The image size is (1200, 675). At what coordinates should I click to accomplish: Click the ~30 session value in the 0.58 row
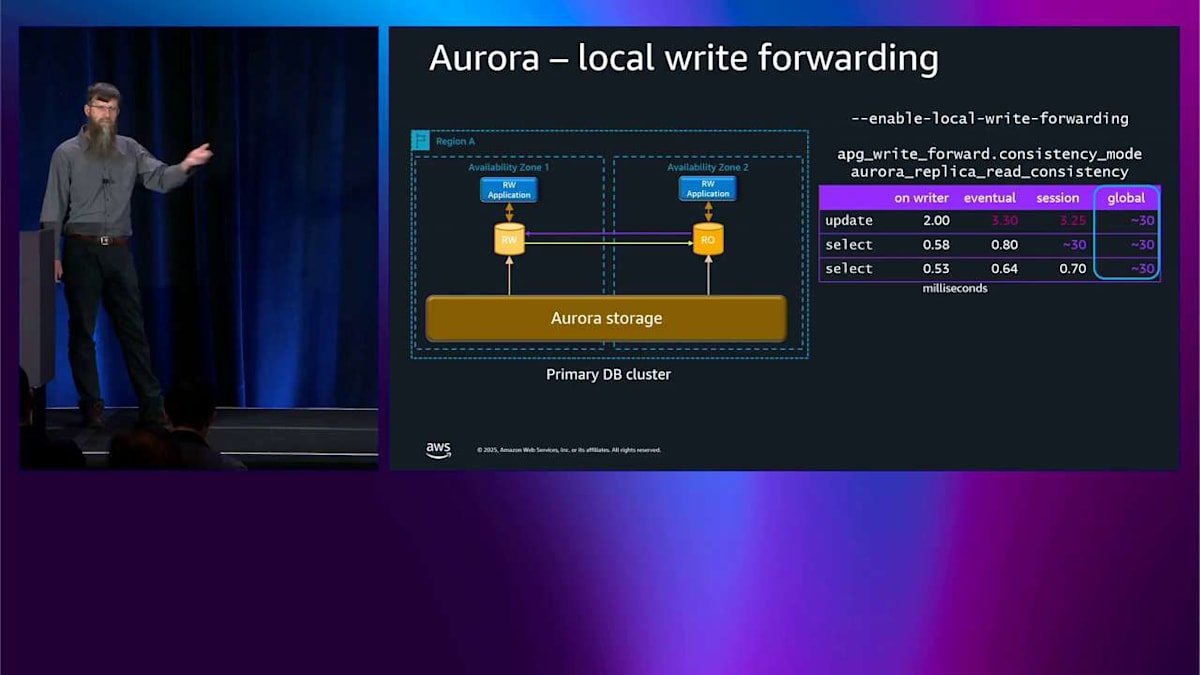(x=1074, y=244)
